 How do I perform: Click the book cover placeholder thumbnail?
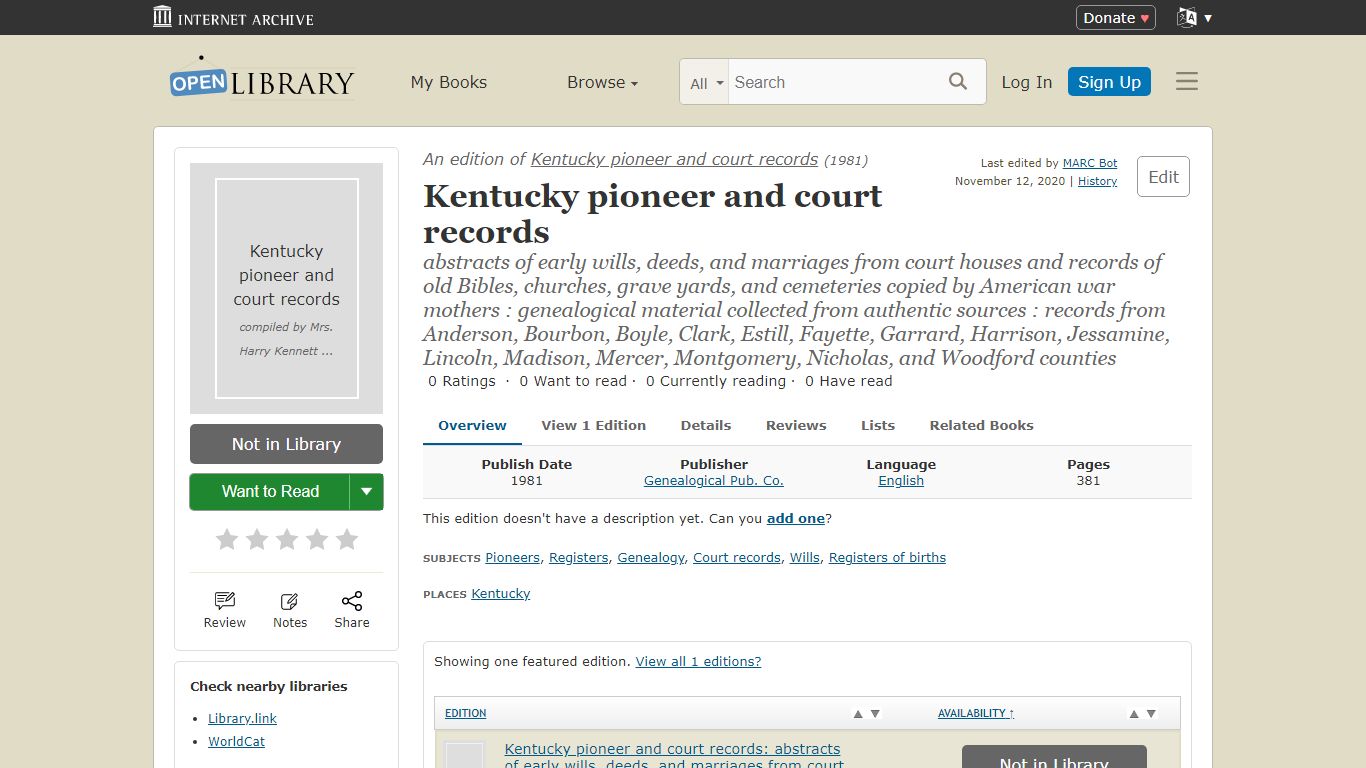click(287, 288)
